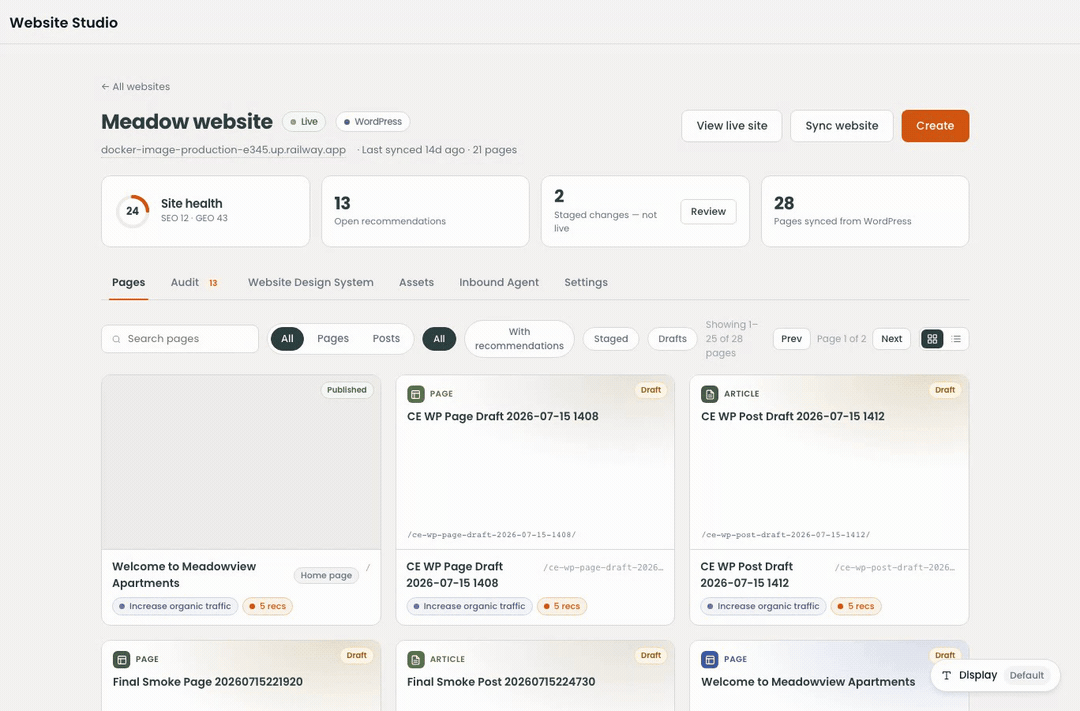Filter by Drafts
Viewport: 1080px width, 711px height.
[x=672, y=339]
